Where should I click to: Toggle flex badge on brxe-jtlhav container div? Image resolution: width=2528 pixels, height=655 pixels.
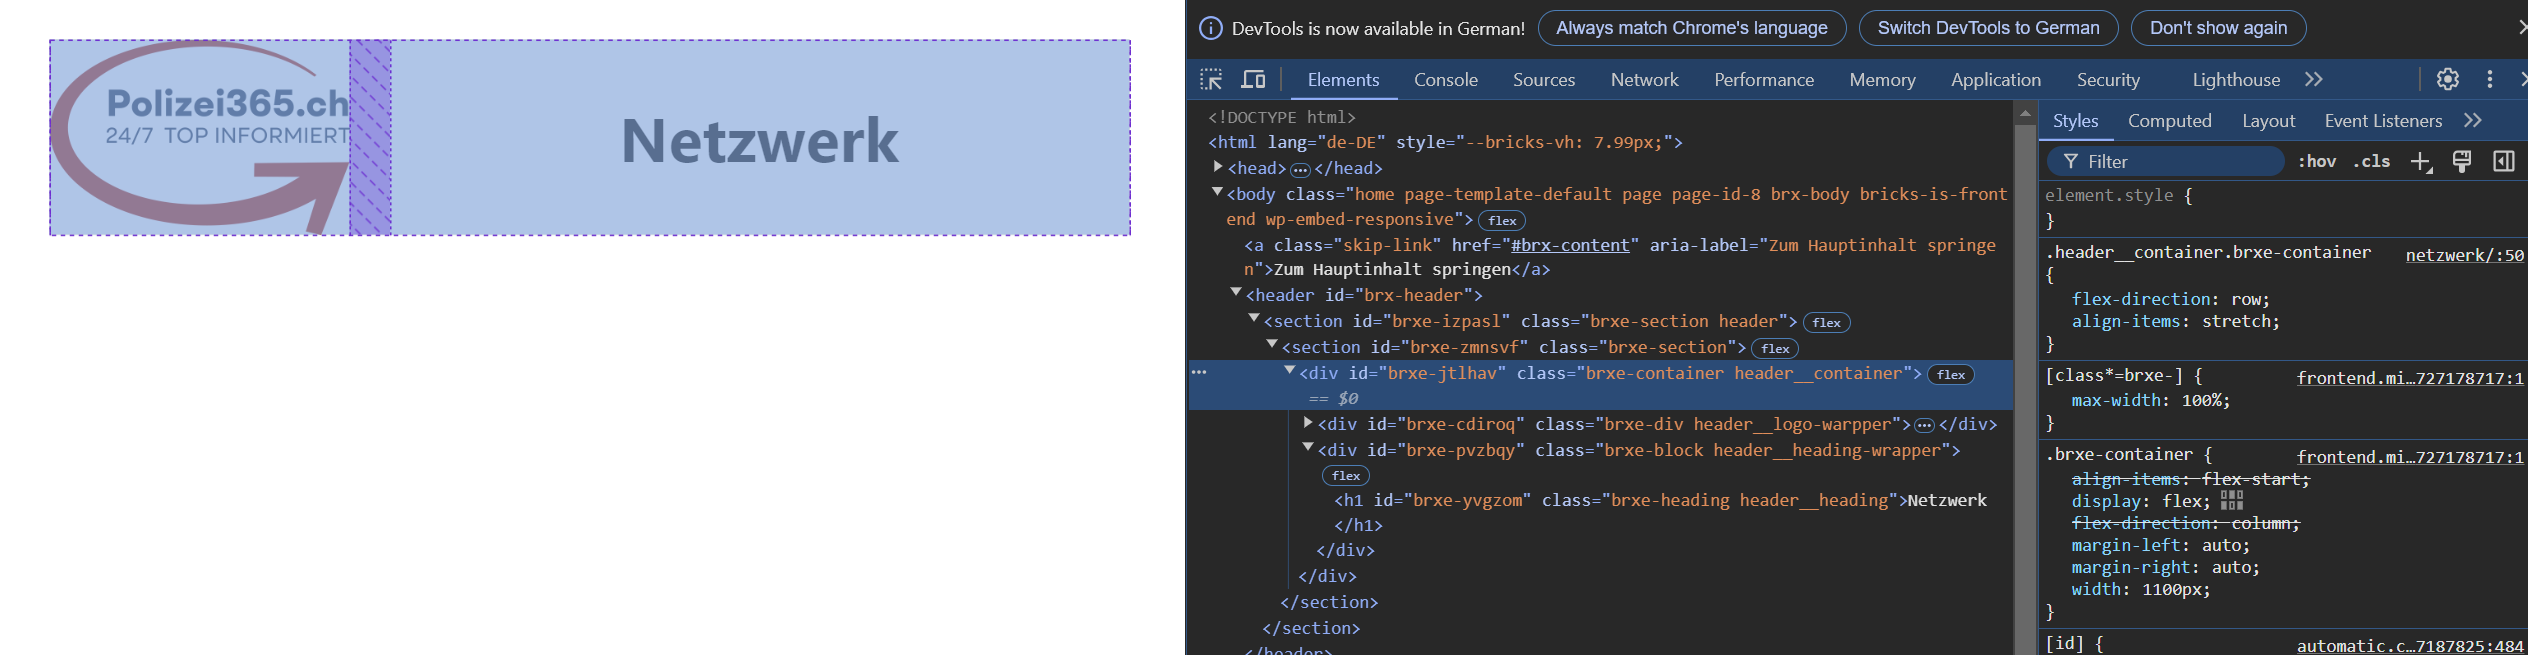pos(1950,375)
